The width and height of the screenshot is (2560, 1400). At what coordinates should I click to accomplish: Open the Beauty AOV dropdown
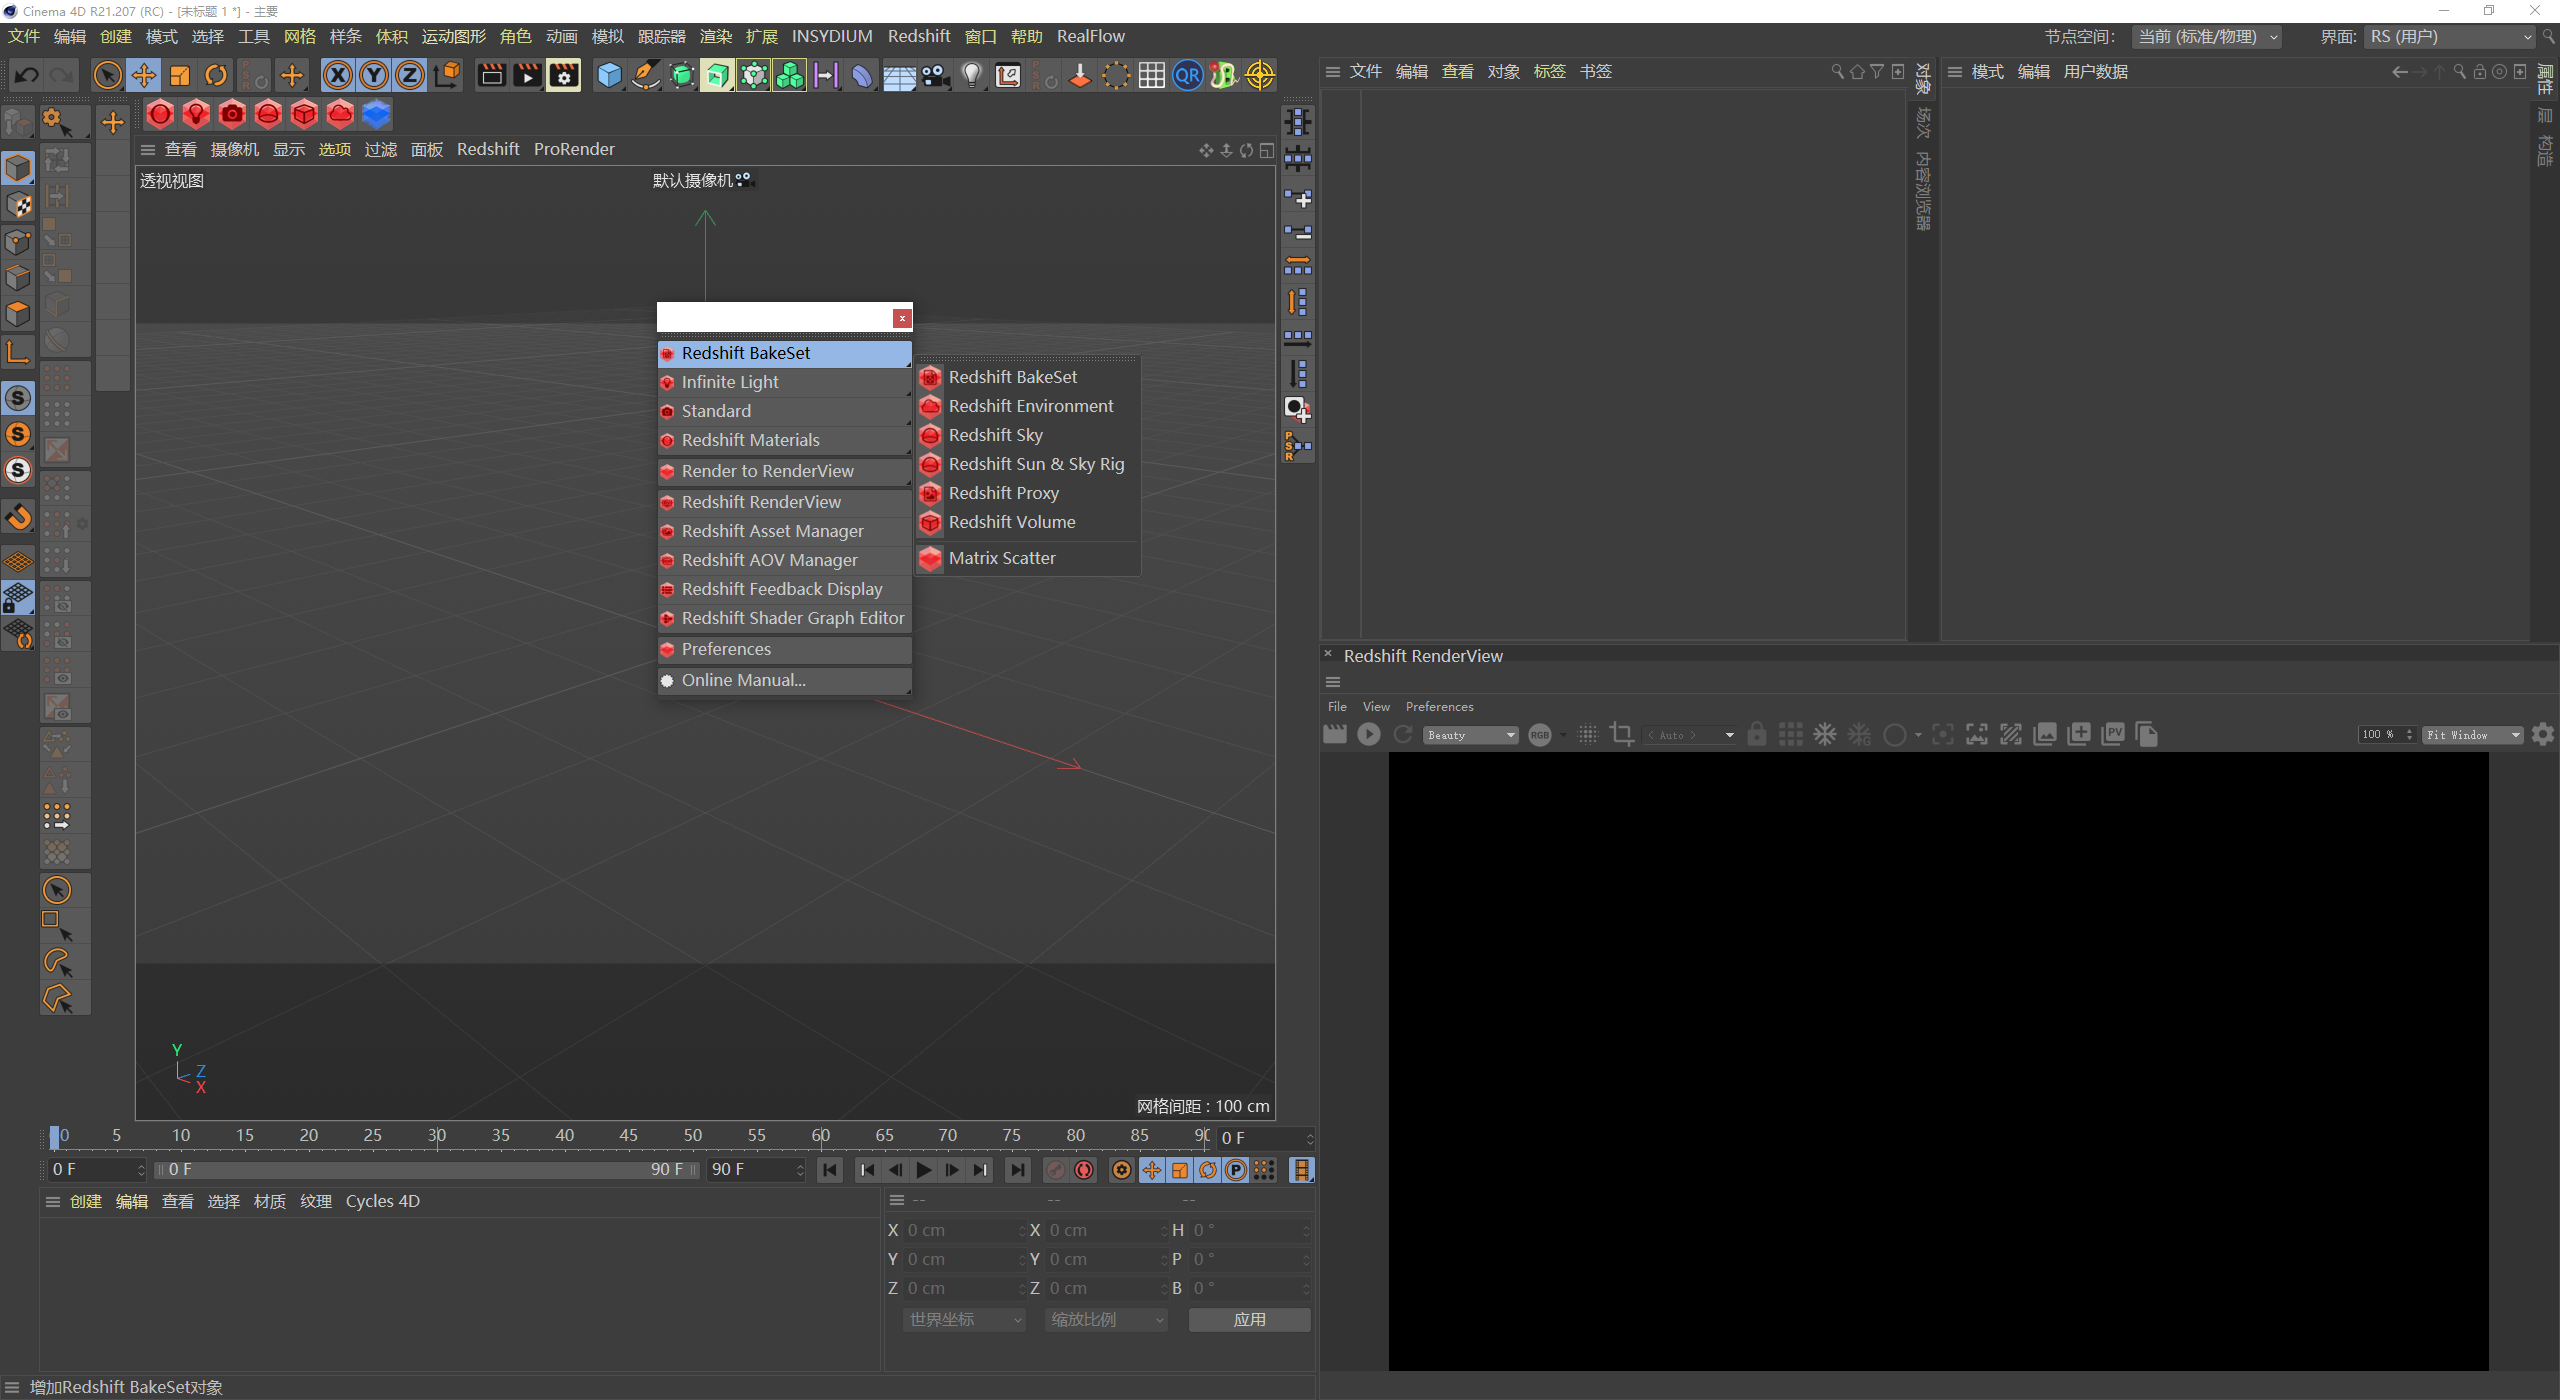pyautogui.click(x=1472, y=735)
